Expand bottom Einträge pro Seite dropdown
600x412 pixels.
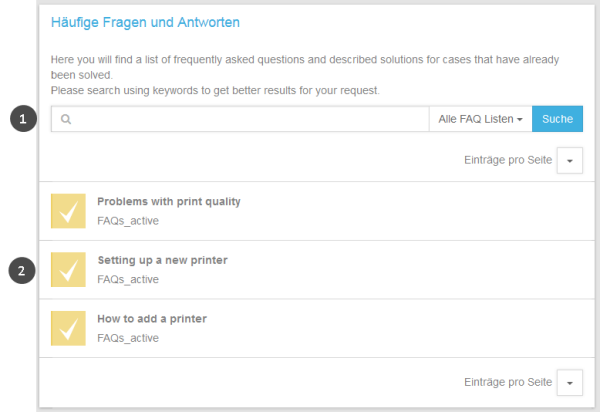pos(570,383)
